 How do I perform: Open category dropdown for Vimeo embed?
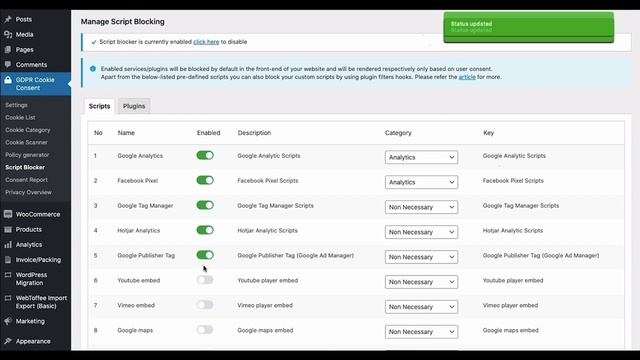coord(421,307)
